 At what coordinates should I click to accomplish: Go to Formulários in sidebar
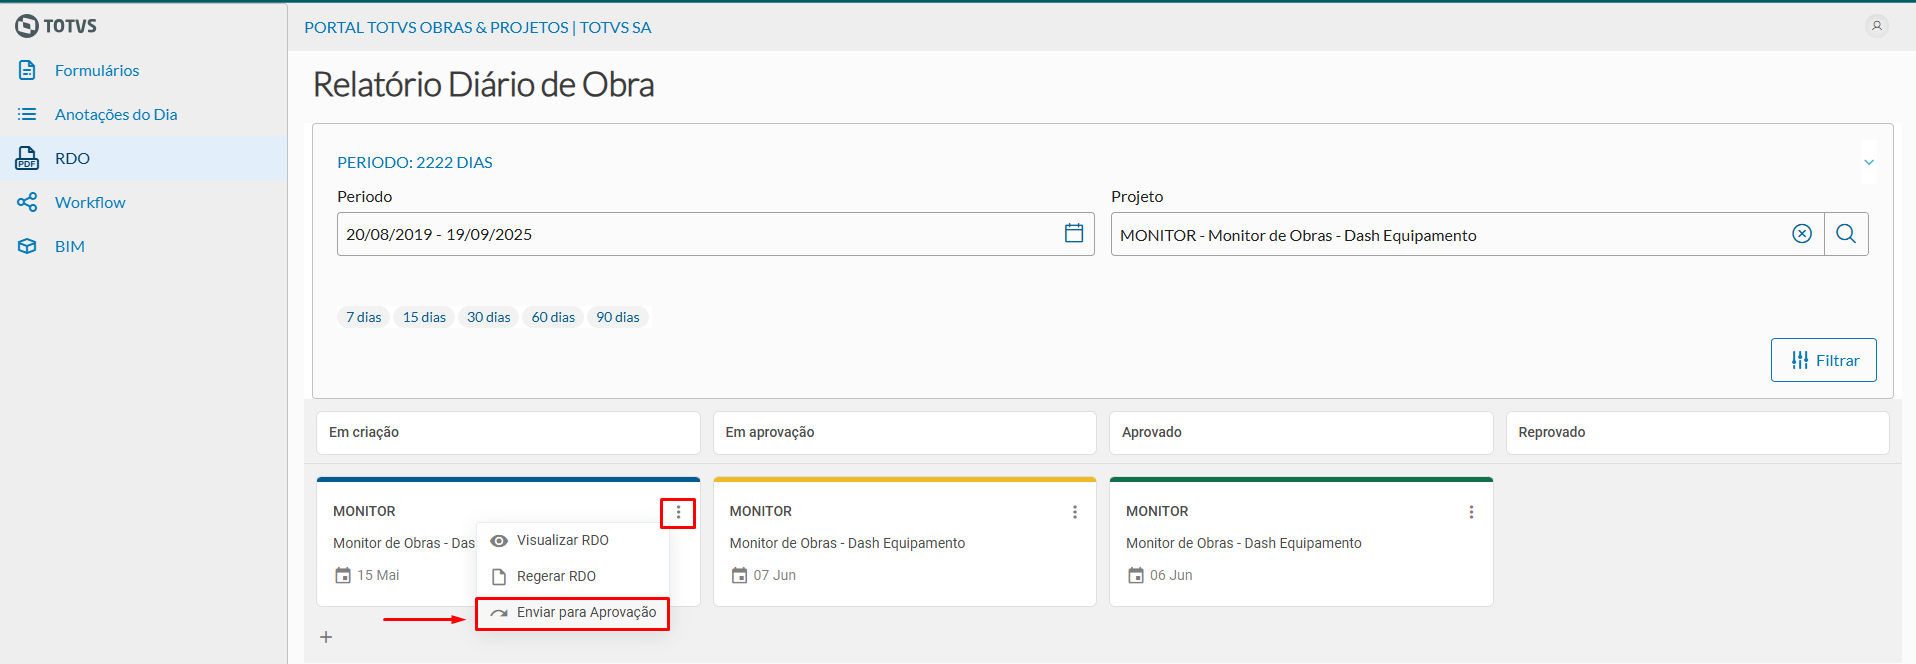tap(97, 70)
